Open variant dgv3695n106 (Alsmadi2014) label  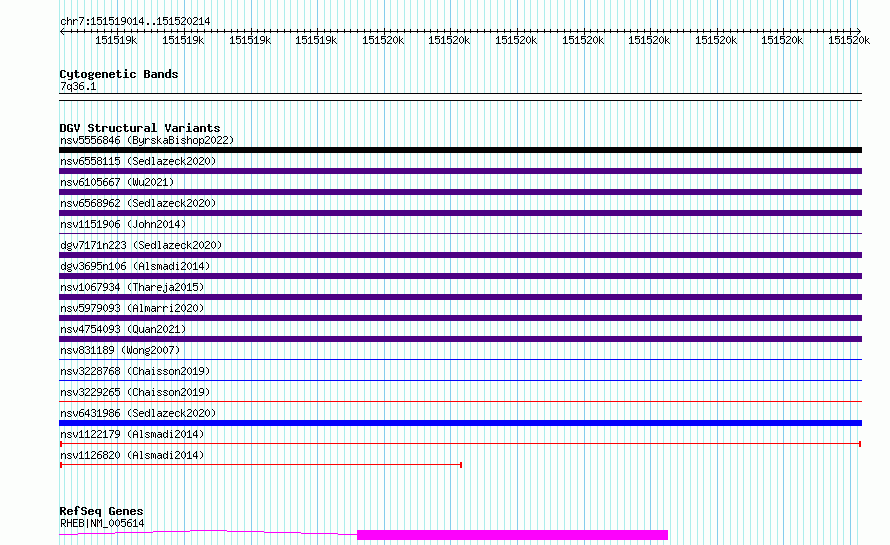[135, 266]
